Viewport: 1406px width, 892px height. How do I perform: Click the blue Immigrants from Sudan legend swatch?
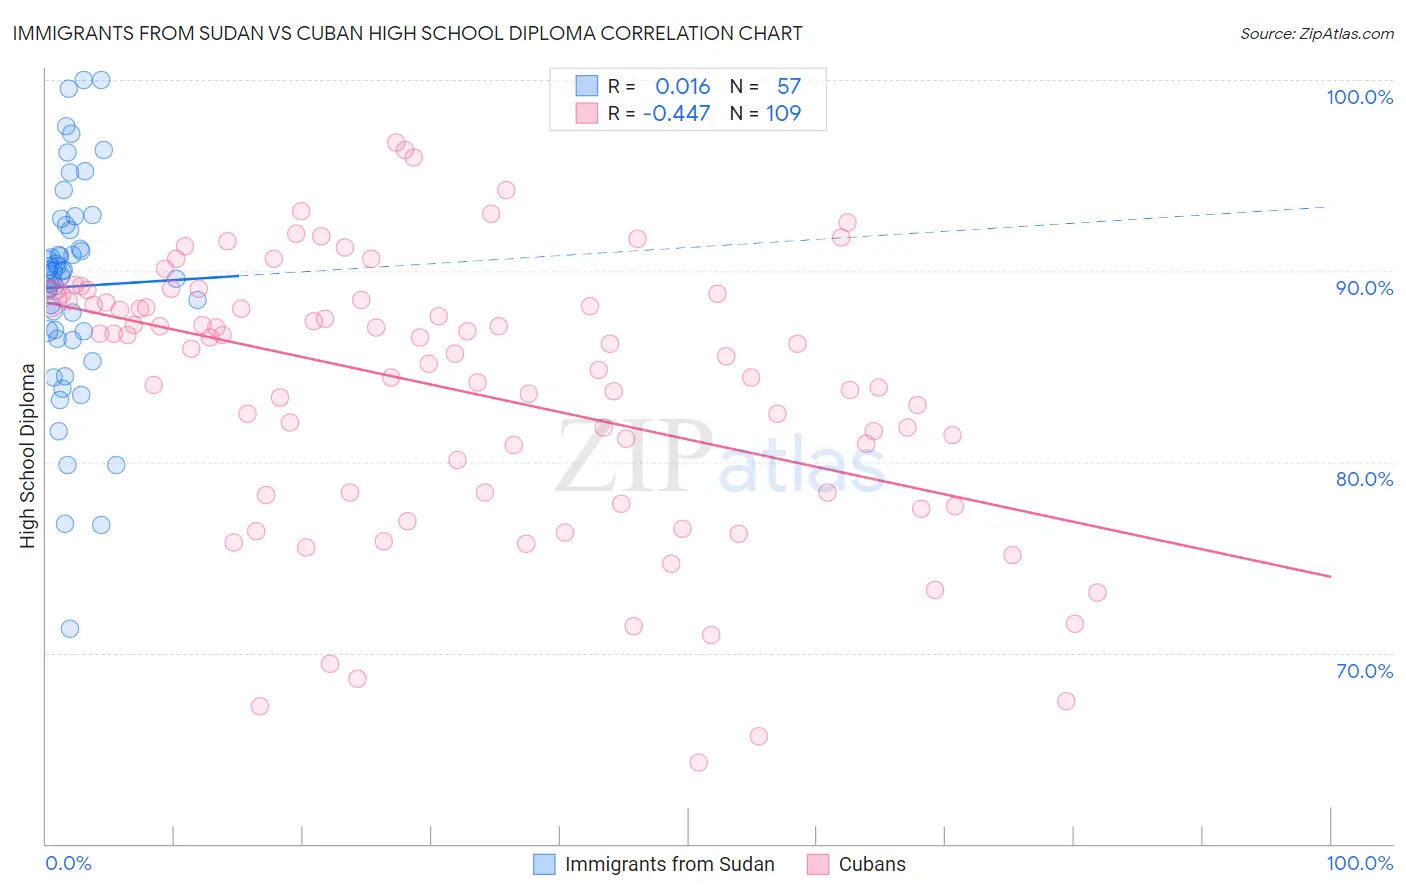(544, 864)
